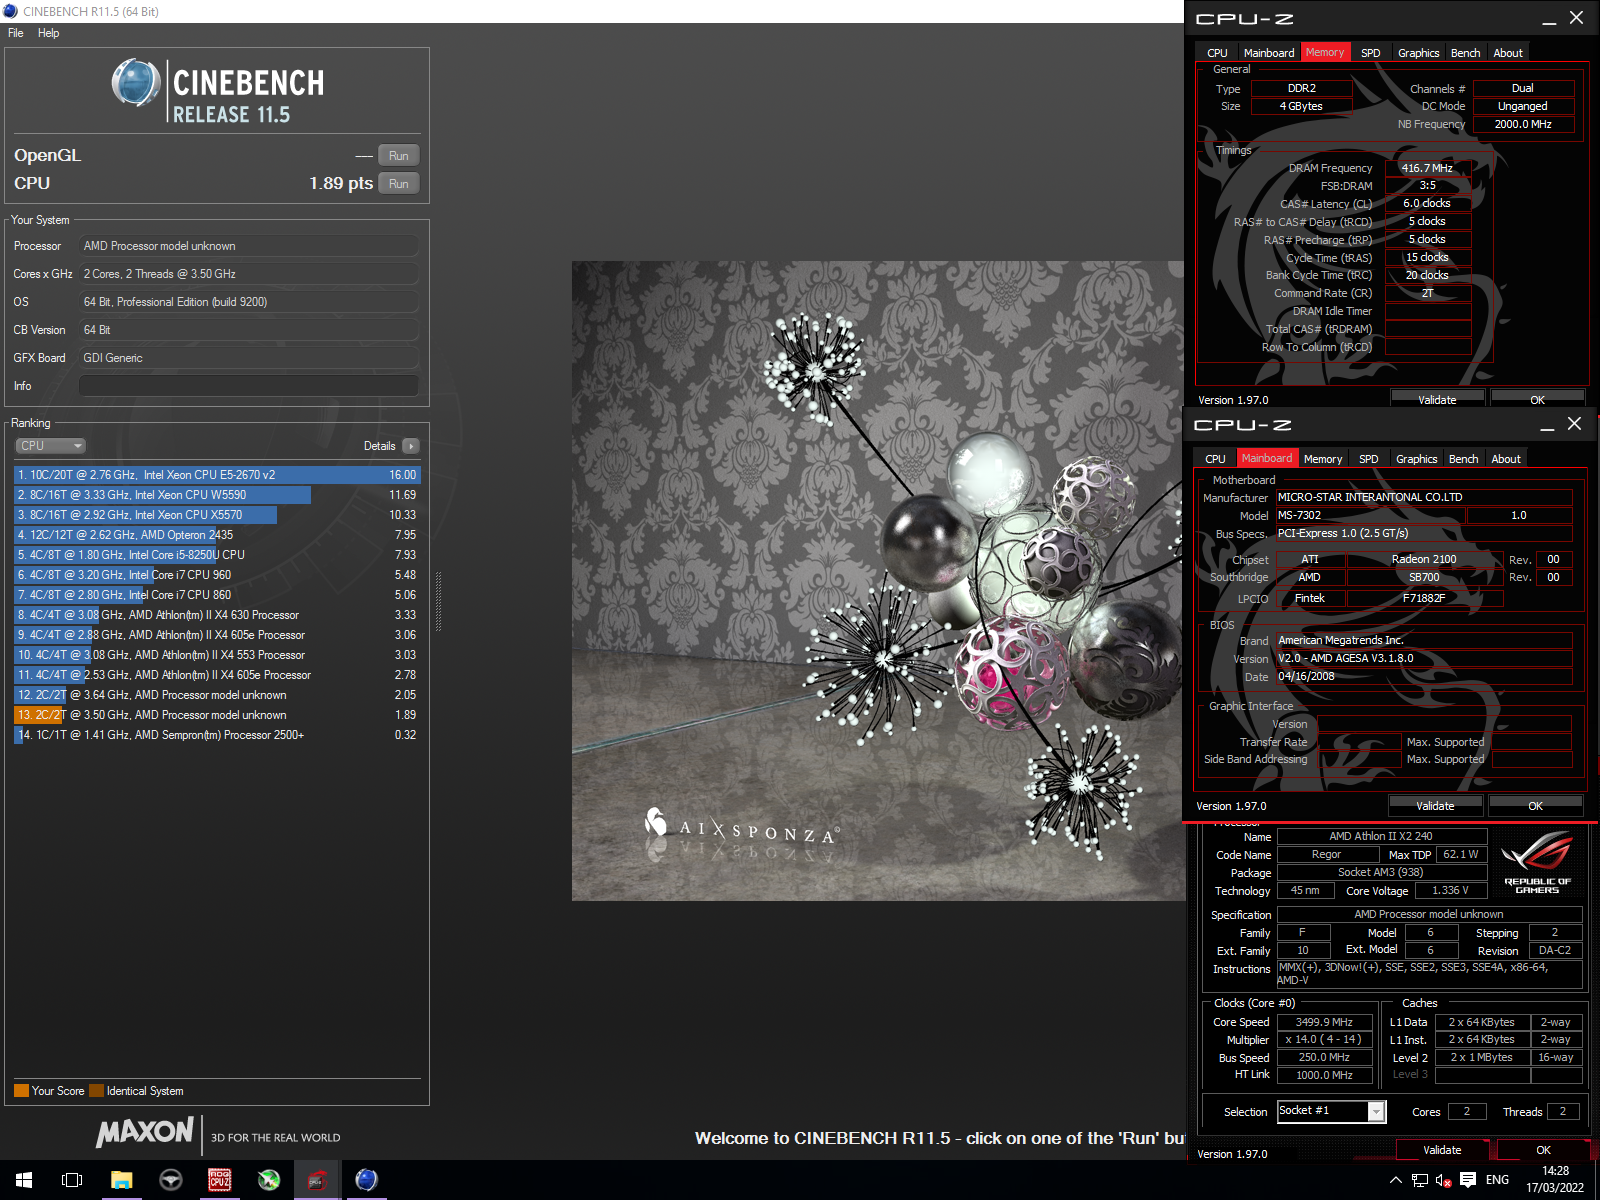Click the Cinebench globe logo
Image resolution: width=1600 pixels, height=1200 pixels.
136,82
